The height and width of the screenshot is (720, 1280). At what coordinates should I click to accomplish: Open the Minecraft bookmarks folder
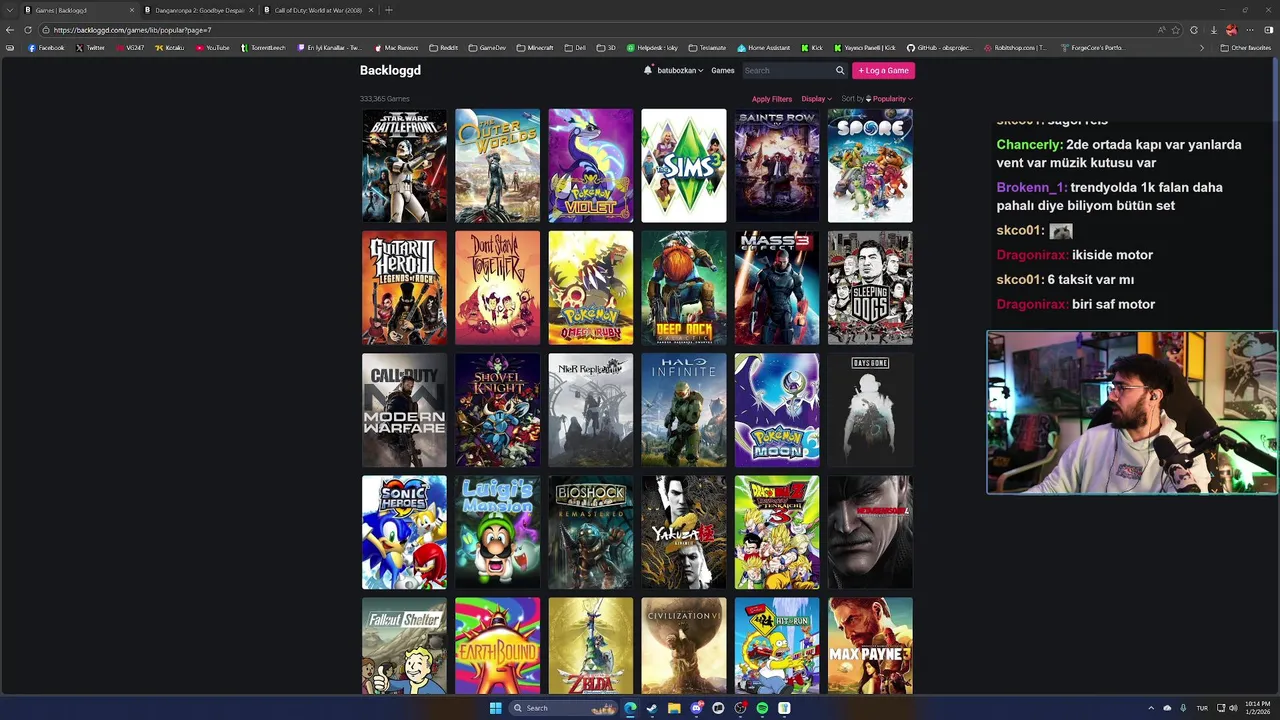coord(535,48)
